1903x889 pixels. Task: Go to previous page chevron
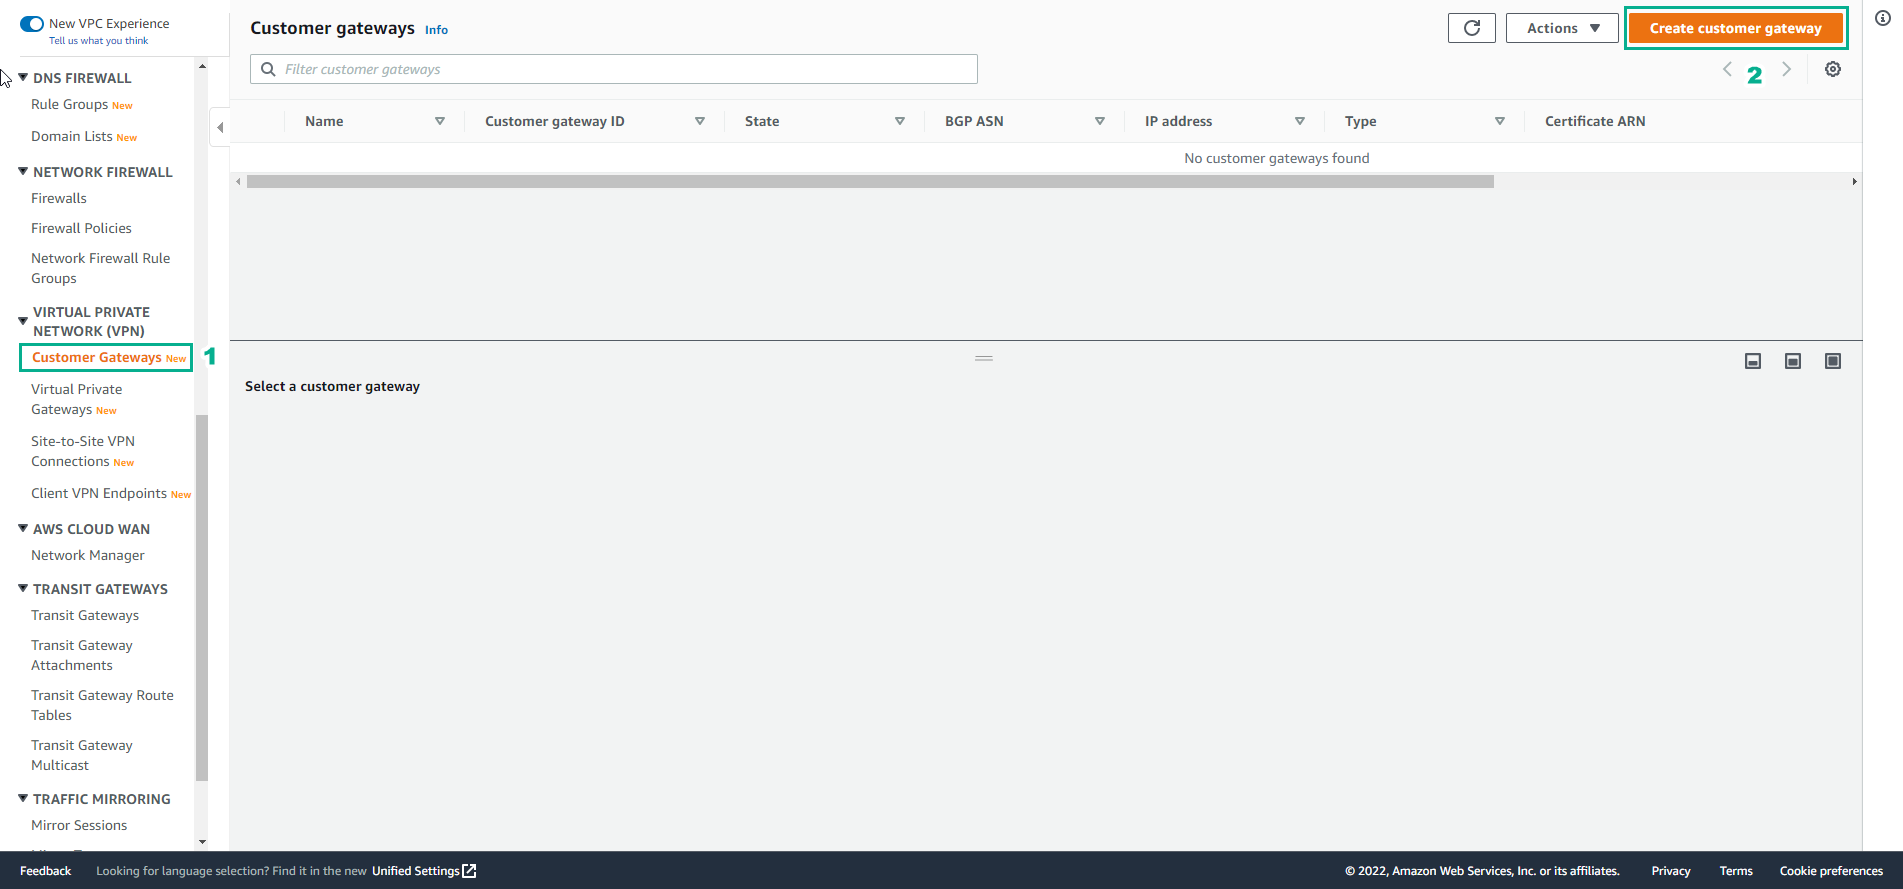click(1727, 69)
